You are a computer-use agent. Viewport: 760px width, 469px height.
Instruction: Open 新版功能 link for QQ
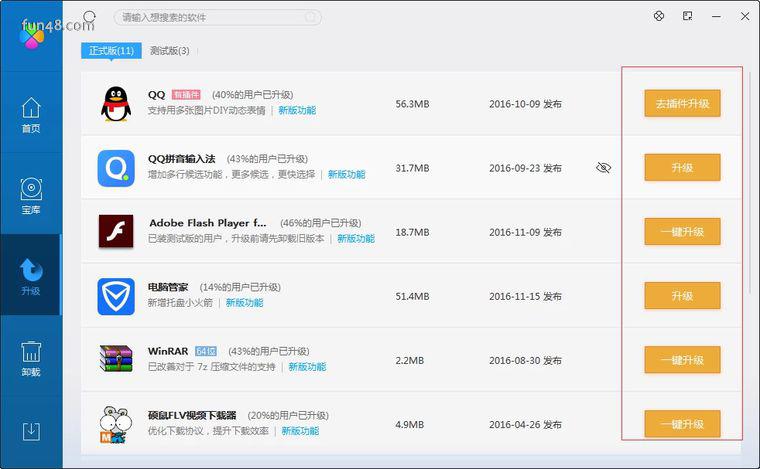pos(297,110)
